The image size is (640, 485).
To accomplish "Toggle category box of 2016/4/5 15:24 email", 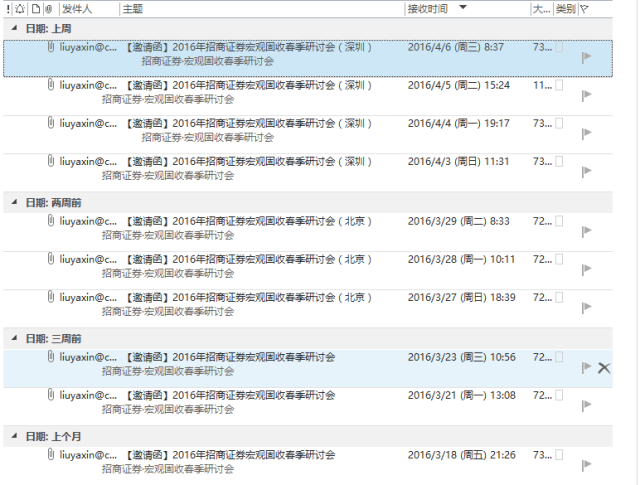I will pyautogui.click(x=560, y=85).
